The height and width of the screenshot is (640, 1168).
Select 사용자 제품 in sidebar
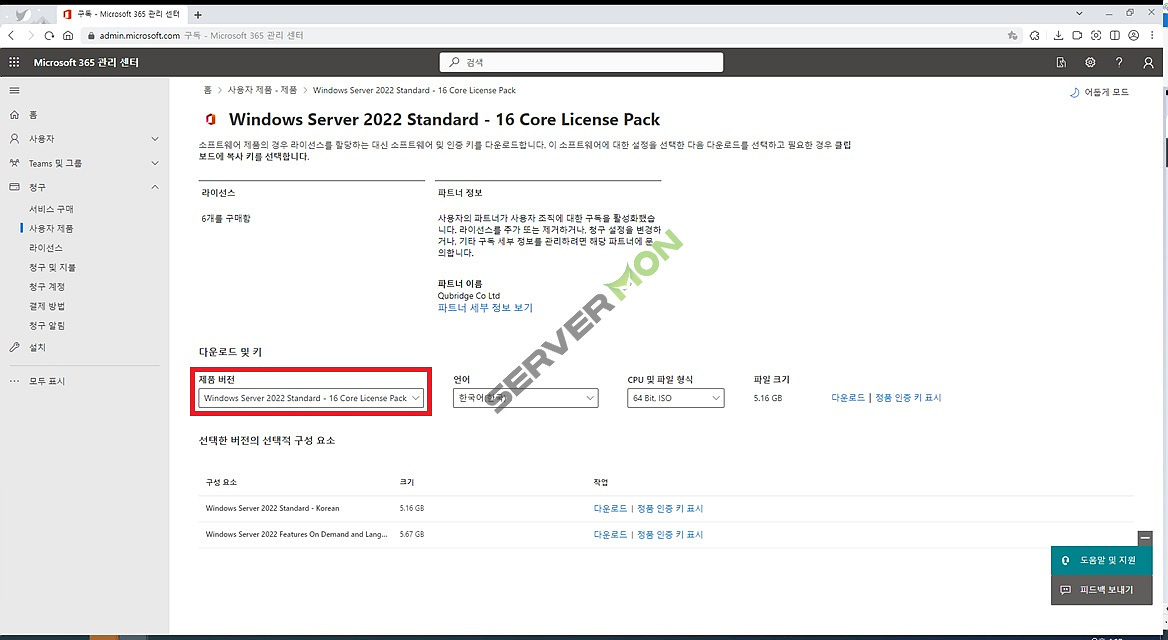[x=51, y=229]
